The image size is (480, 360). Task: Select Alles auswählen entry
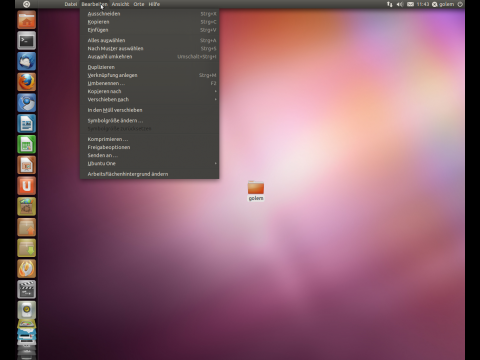(150, 40)
